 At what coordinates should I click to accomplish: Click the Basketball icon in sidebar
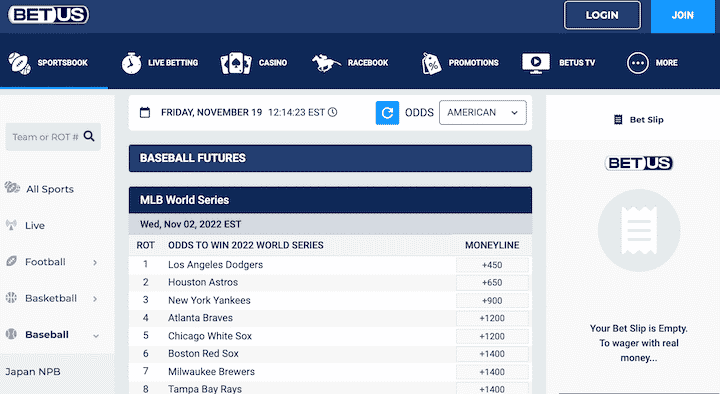(11, 298)
